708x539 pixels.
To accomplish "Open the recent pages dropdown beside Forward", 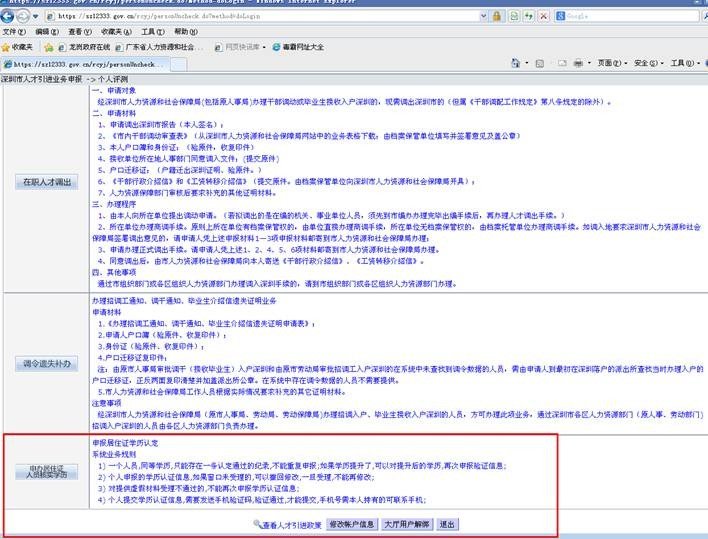I will [x=35, y=17].
